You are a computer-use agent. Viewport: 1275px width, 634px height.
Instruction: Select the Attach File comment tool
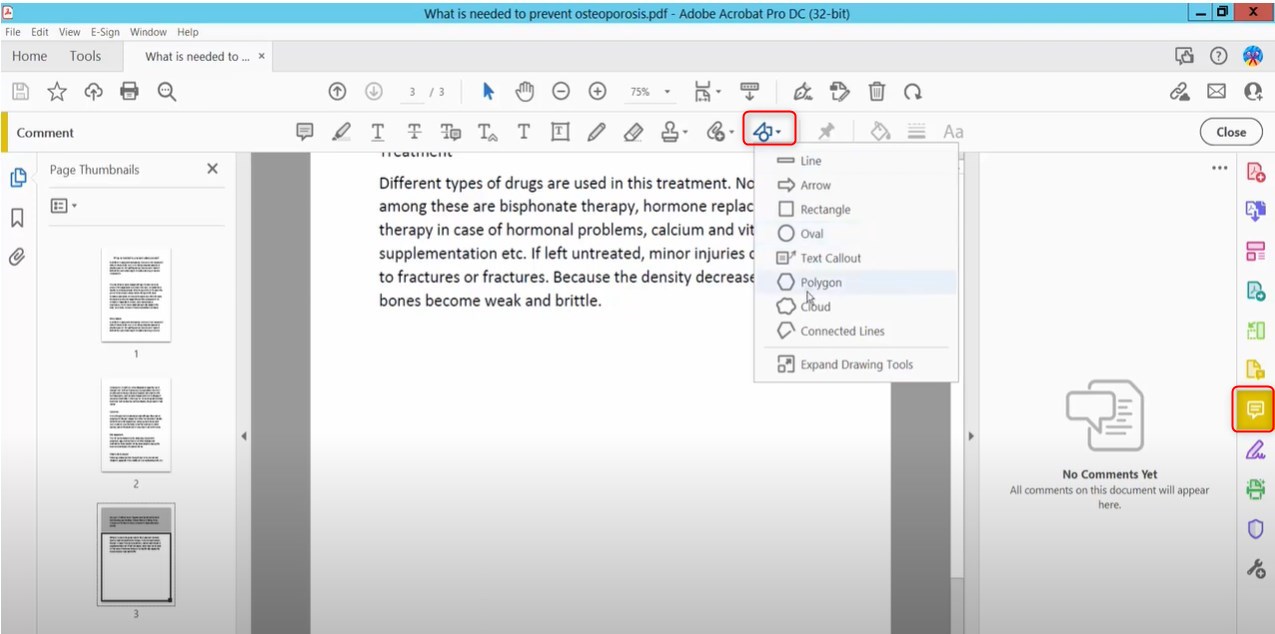click(715, 131)
